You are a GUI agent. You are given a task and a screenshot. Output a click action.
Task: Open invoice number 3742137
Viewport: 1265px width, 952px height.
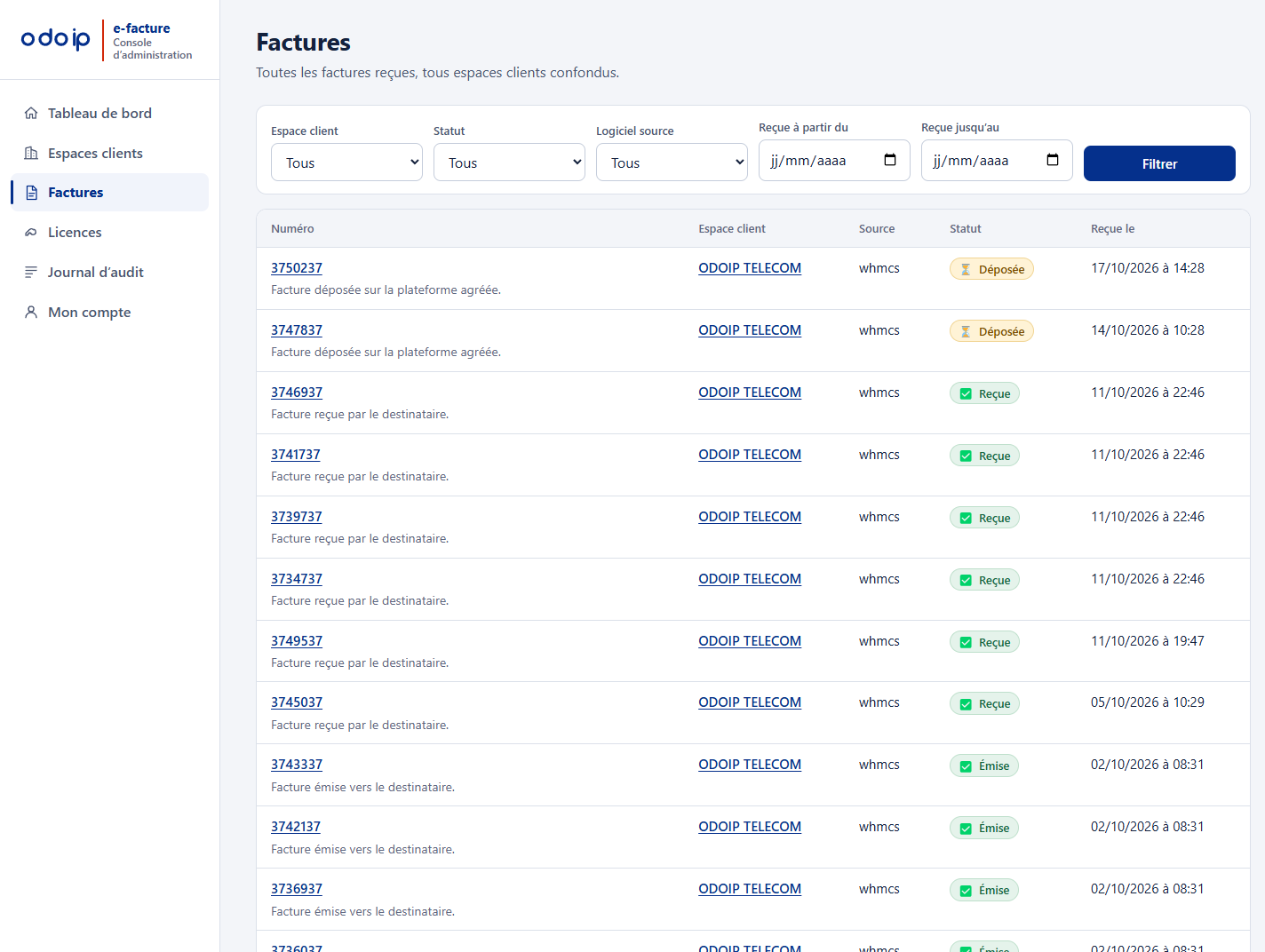tap(296, 826)
